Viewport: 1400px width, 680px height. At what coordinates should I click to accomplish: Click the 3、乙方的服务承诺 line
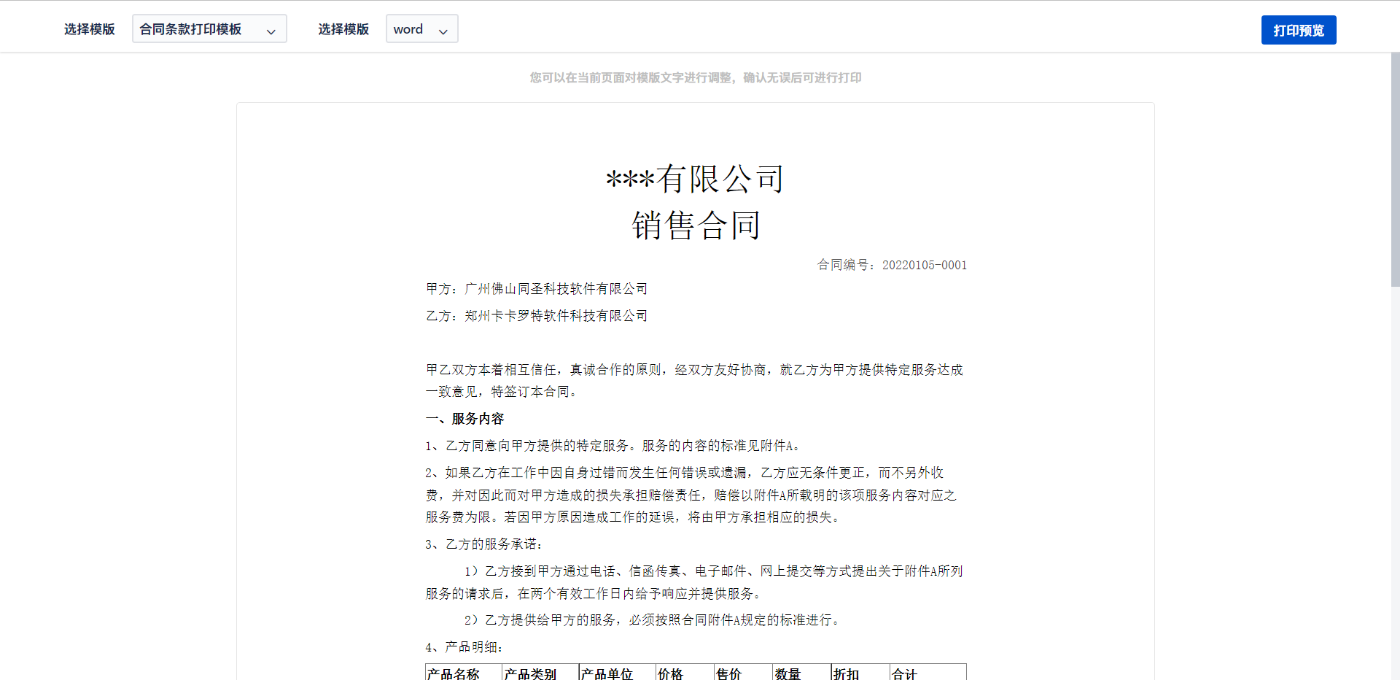coord(485,544)
